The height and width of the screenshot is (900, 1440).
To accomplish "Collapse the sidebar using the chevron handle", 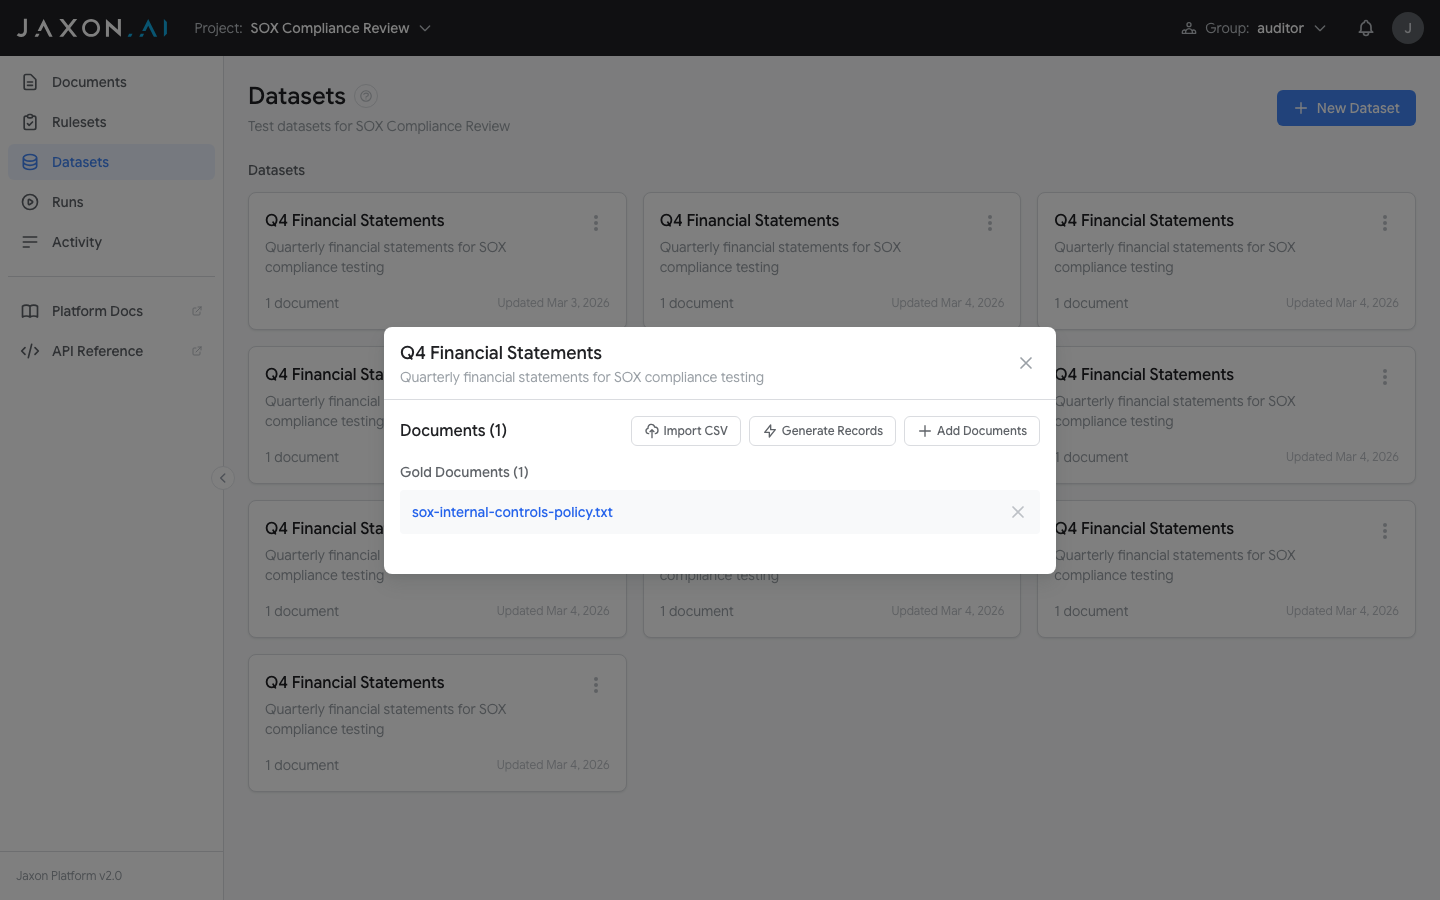I will [222, 478].
